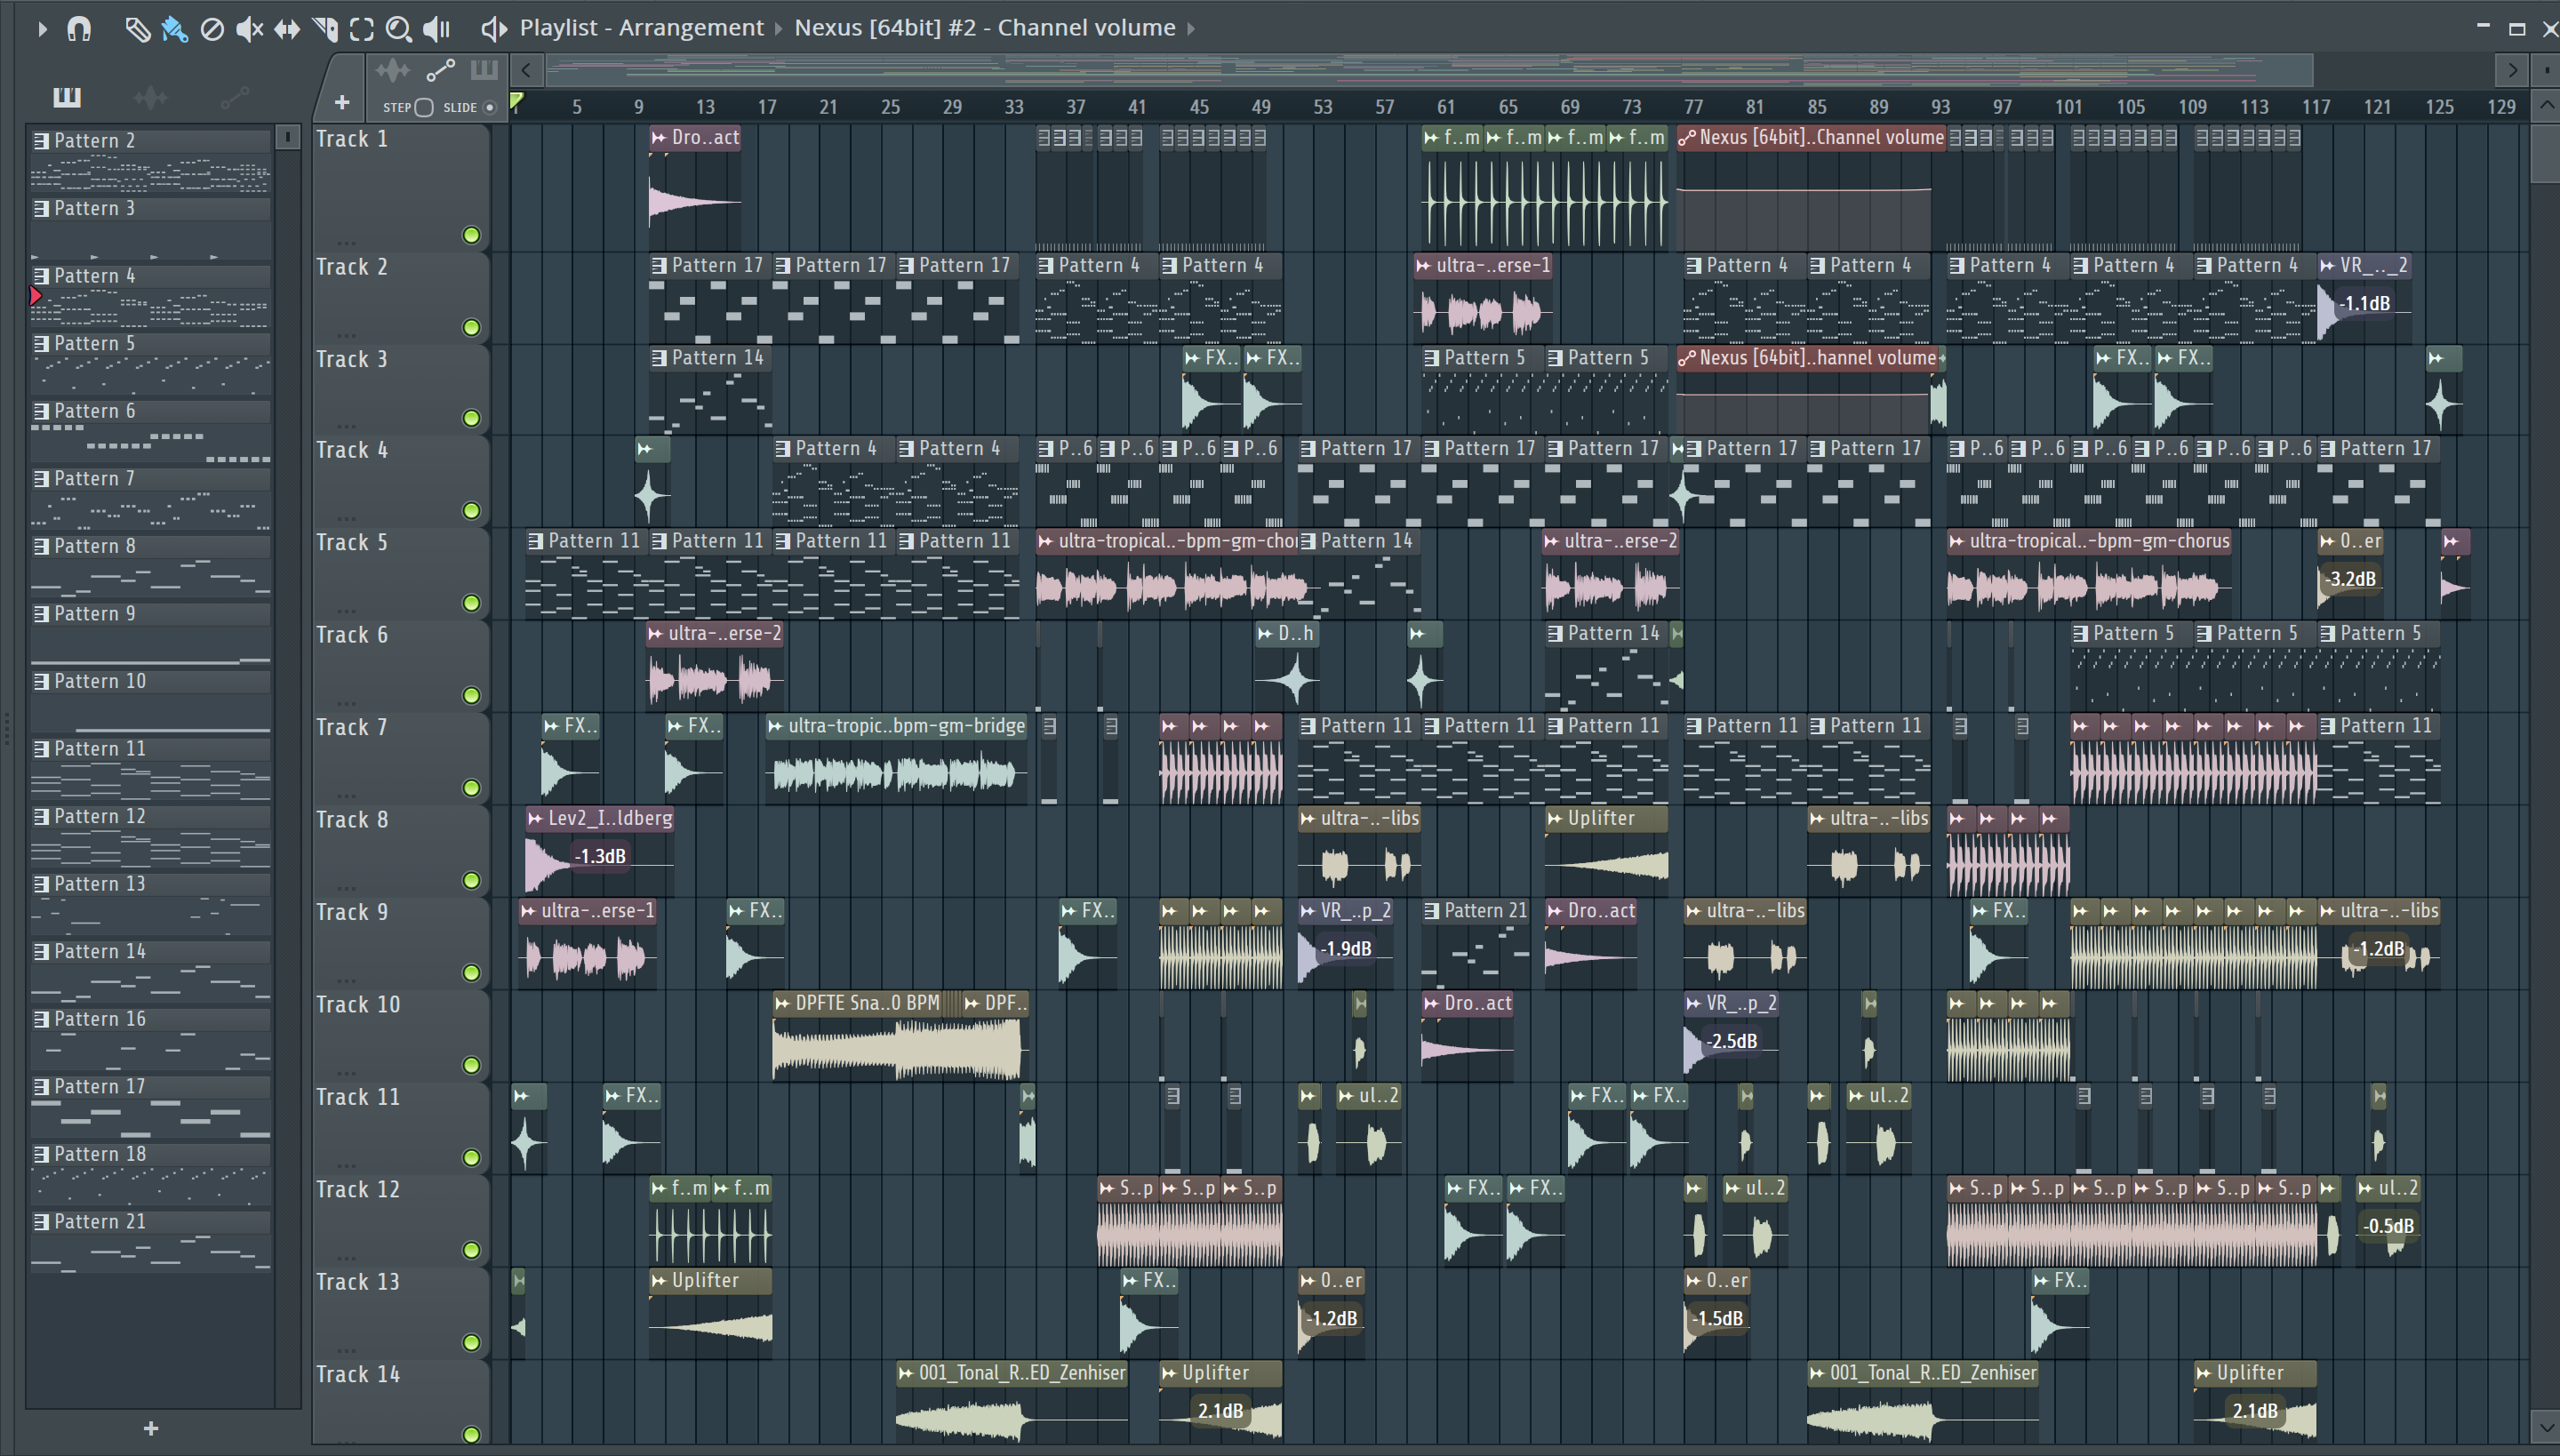Mute Track 1 green LED

pos(471,235)
